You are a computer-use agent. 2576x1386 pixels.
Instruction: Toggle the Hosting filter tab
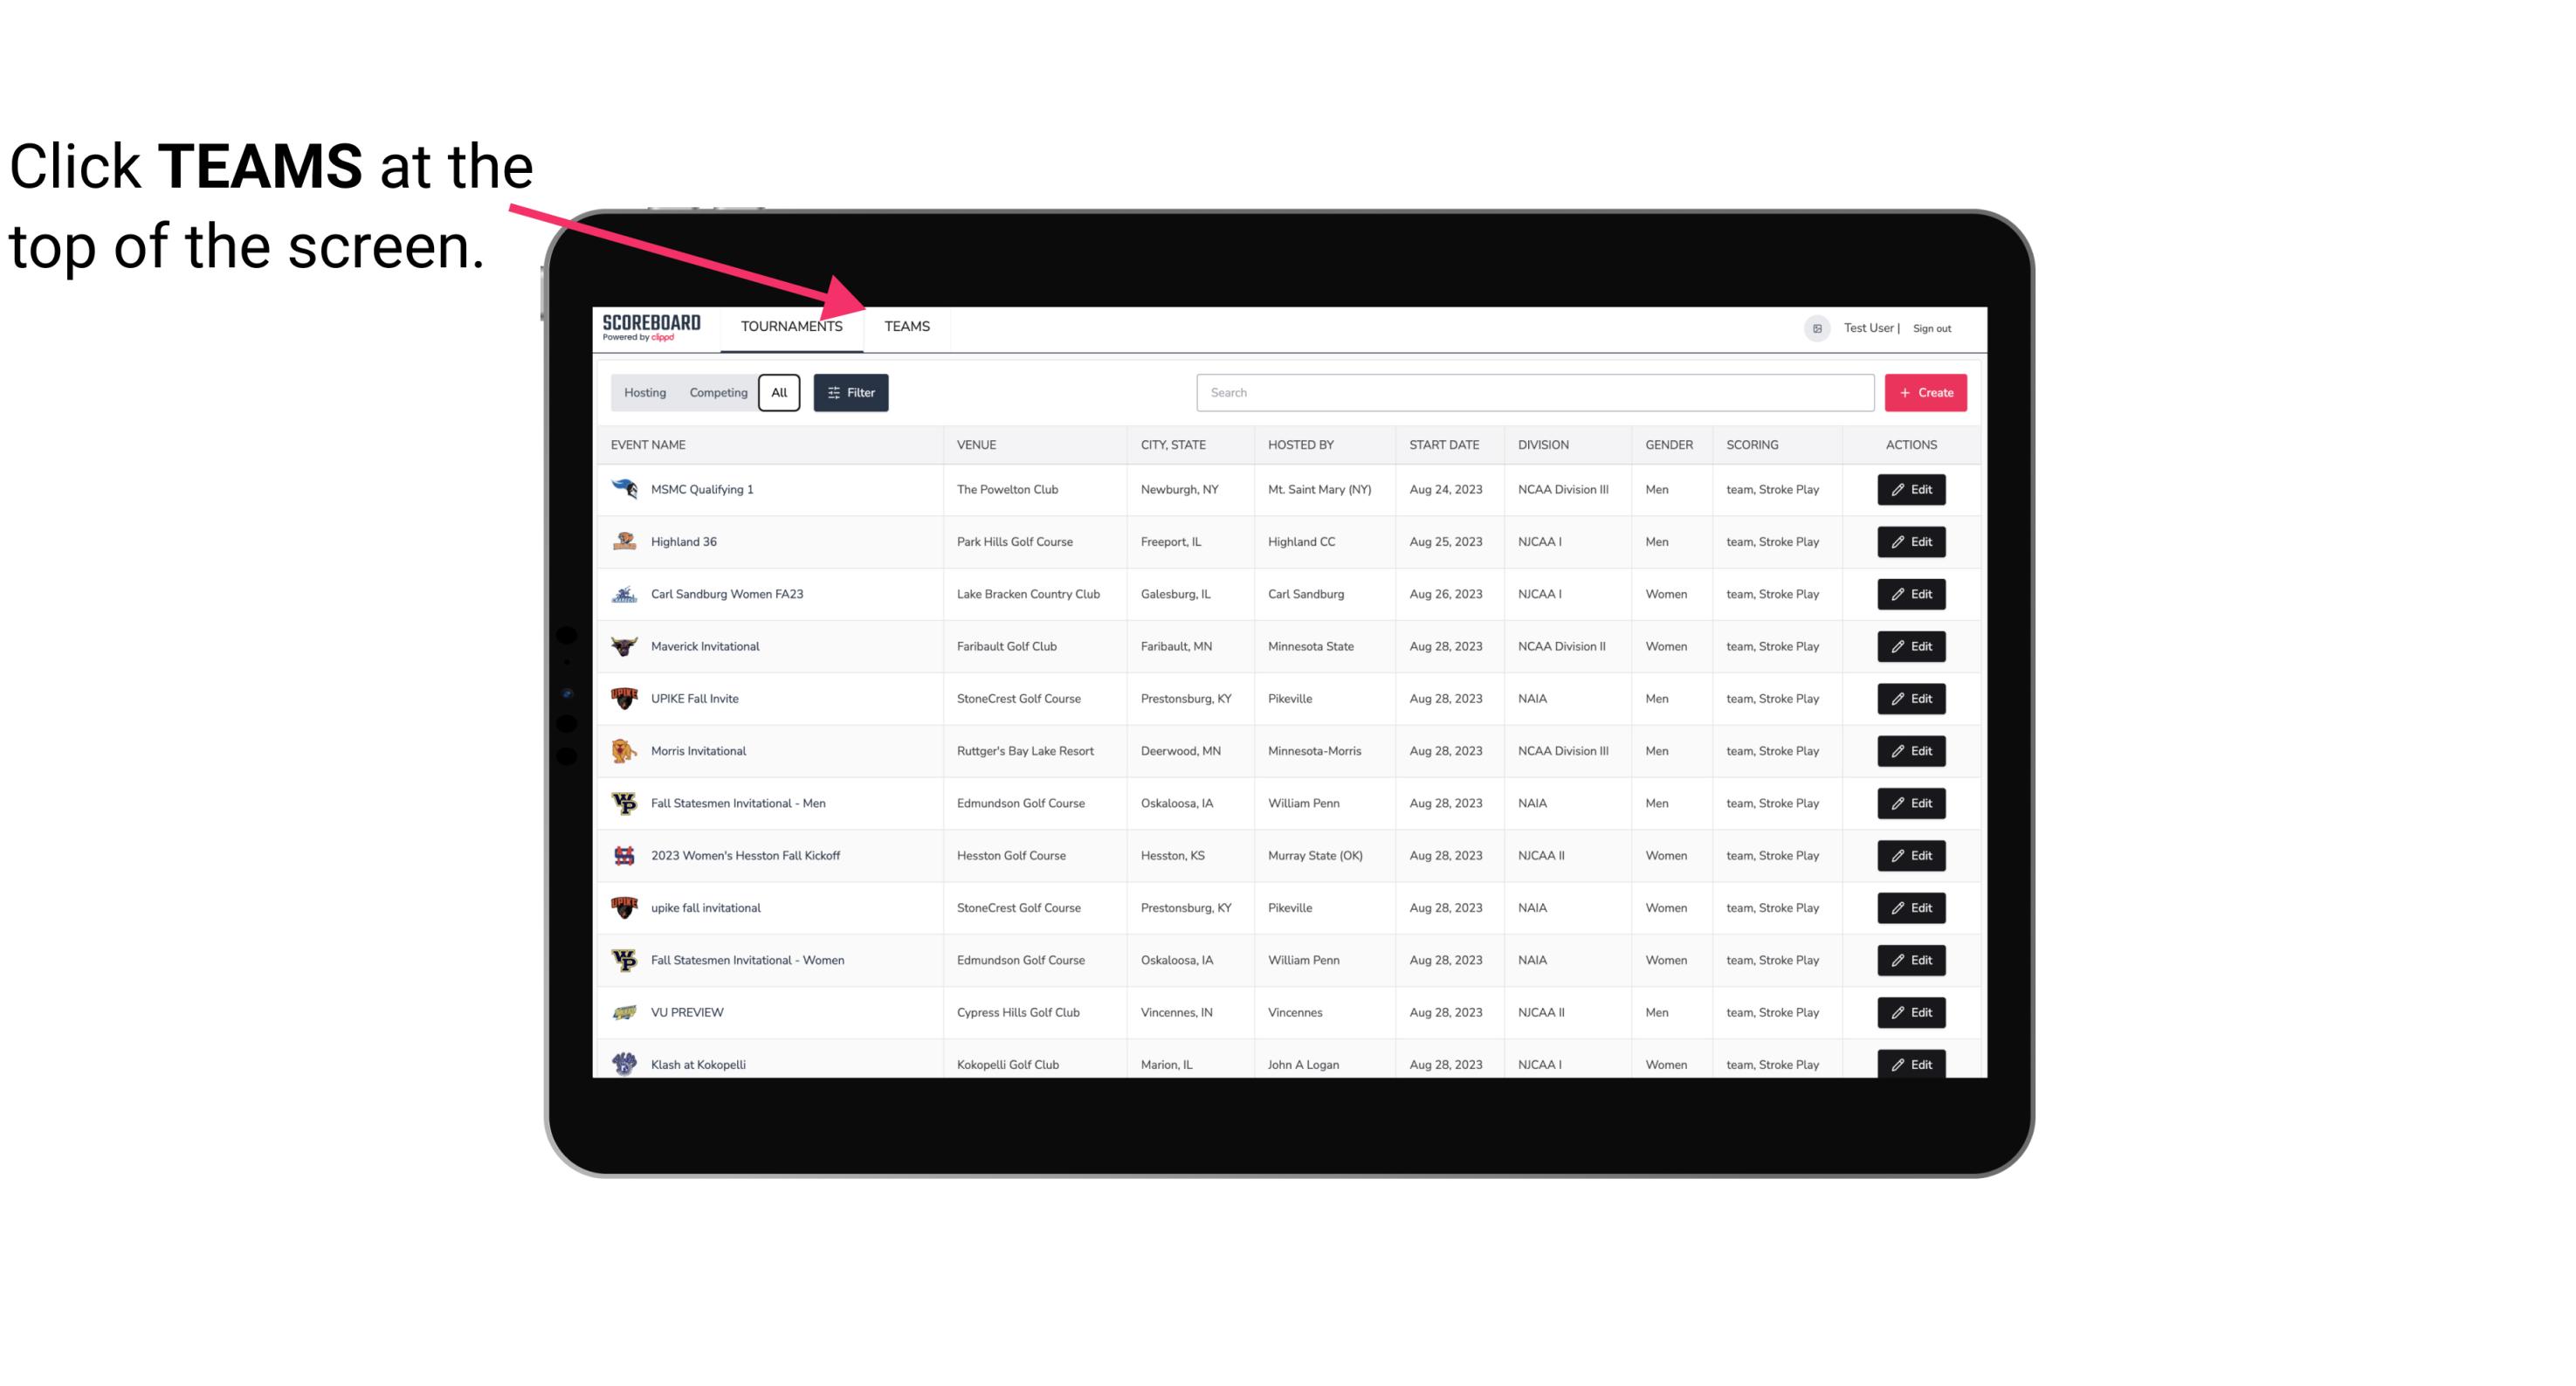tap(644, 393)
